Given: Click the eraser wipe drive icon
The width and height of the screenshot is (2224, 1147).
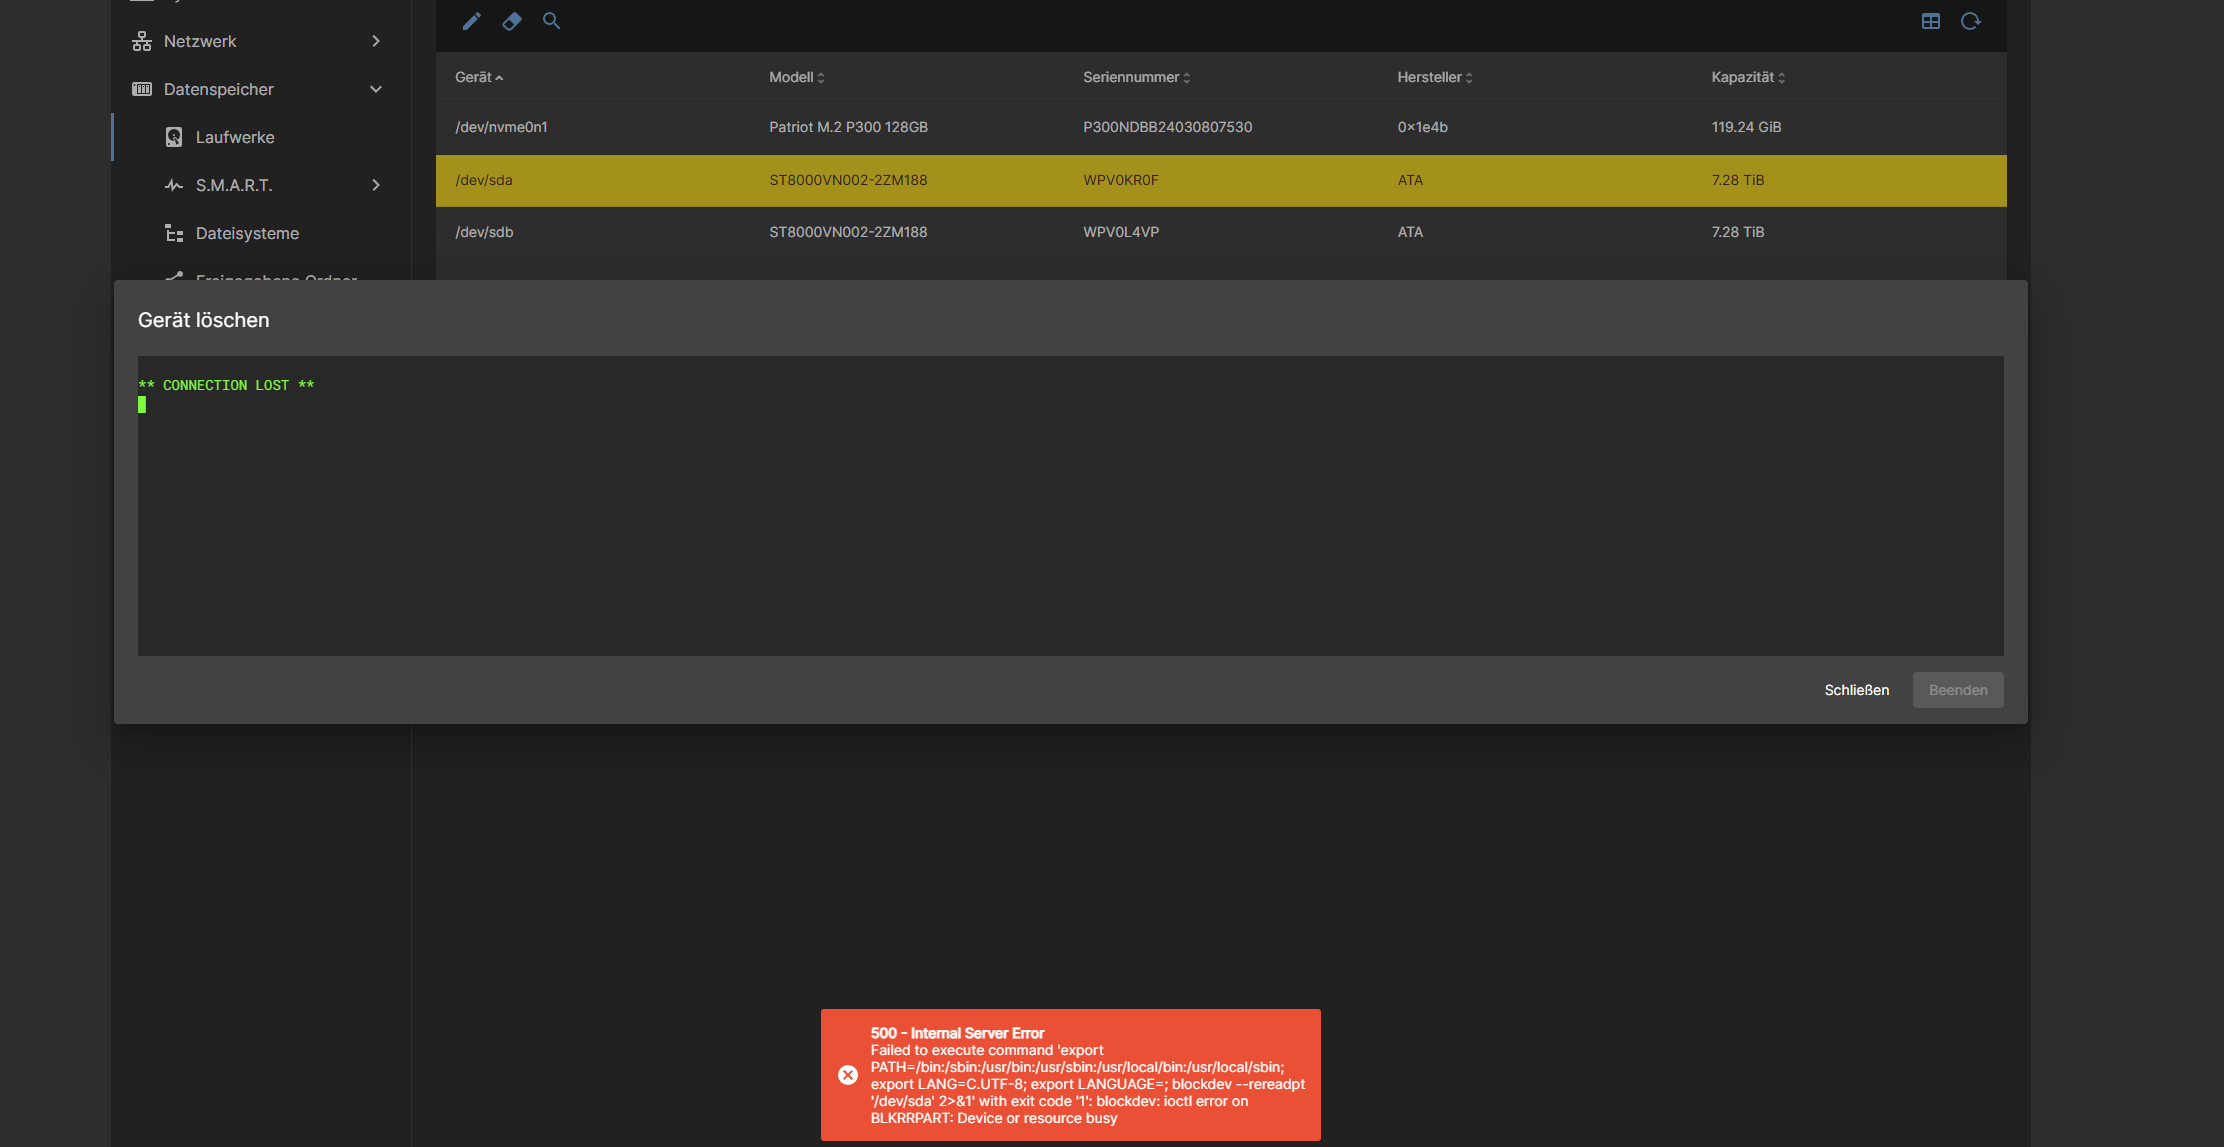Looking at the screenshot, I should (511, 21).
